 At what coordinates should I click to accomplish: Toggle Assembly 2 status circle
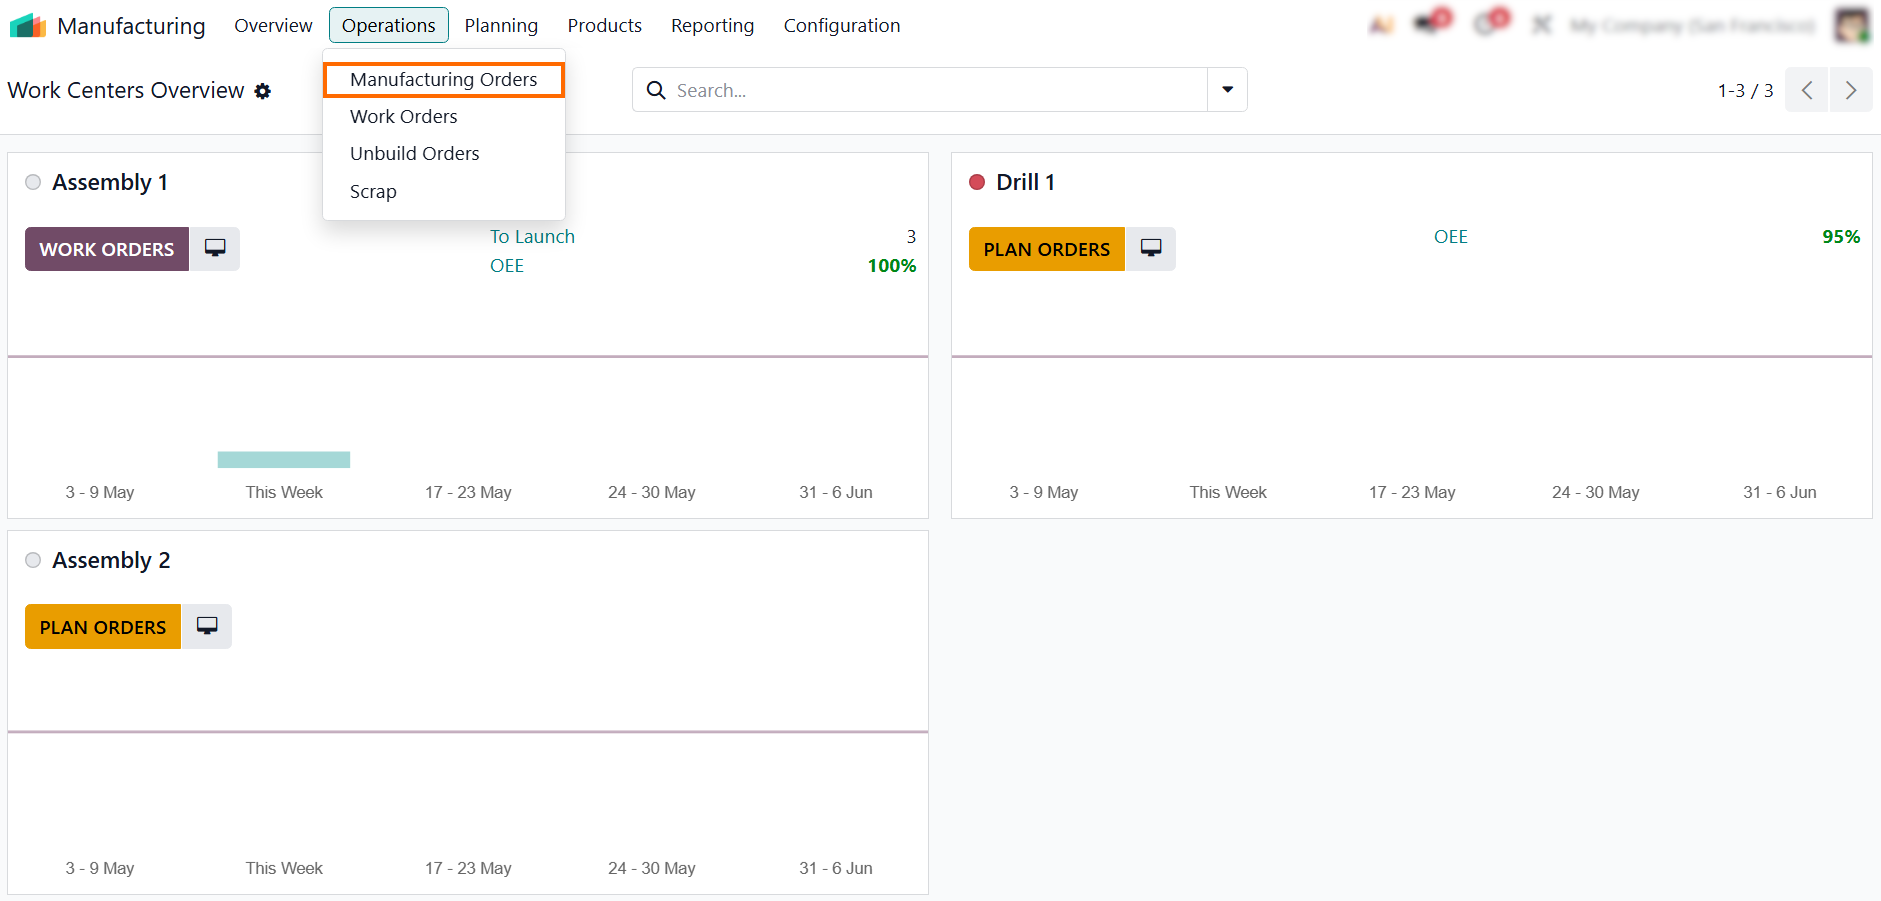click(33, 560)
